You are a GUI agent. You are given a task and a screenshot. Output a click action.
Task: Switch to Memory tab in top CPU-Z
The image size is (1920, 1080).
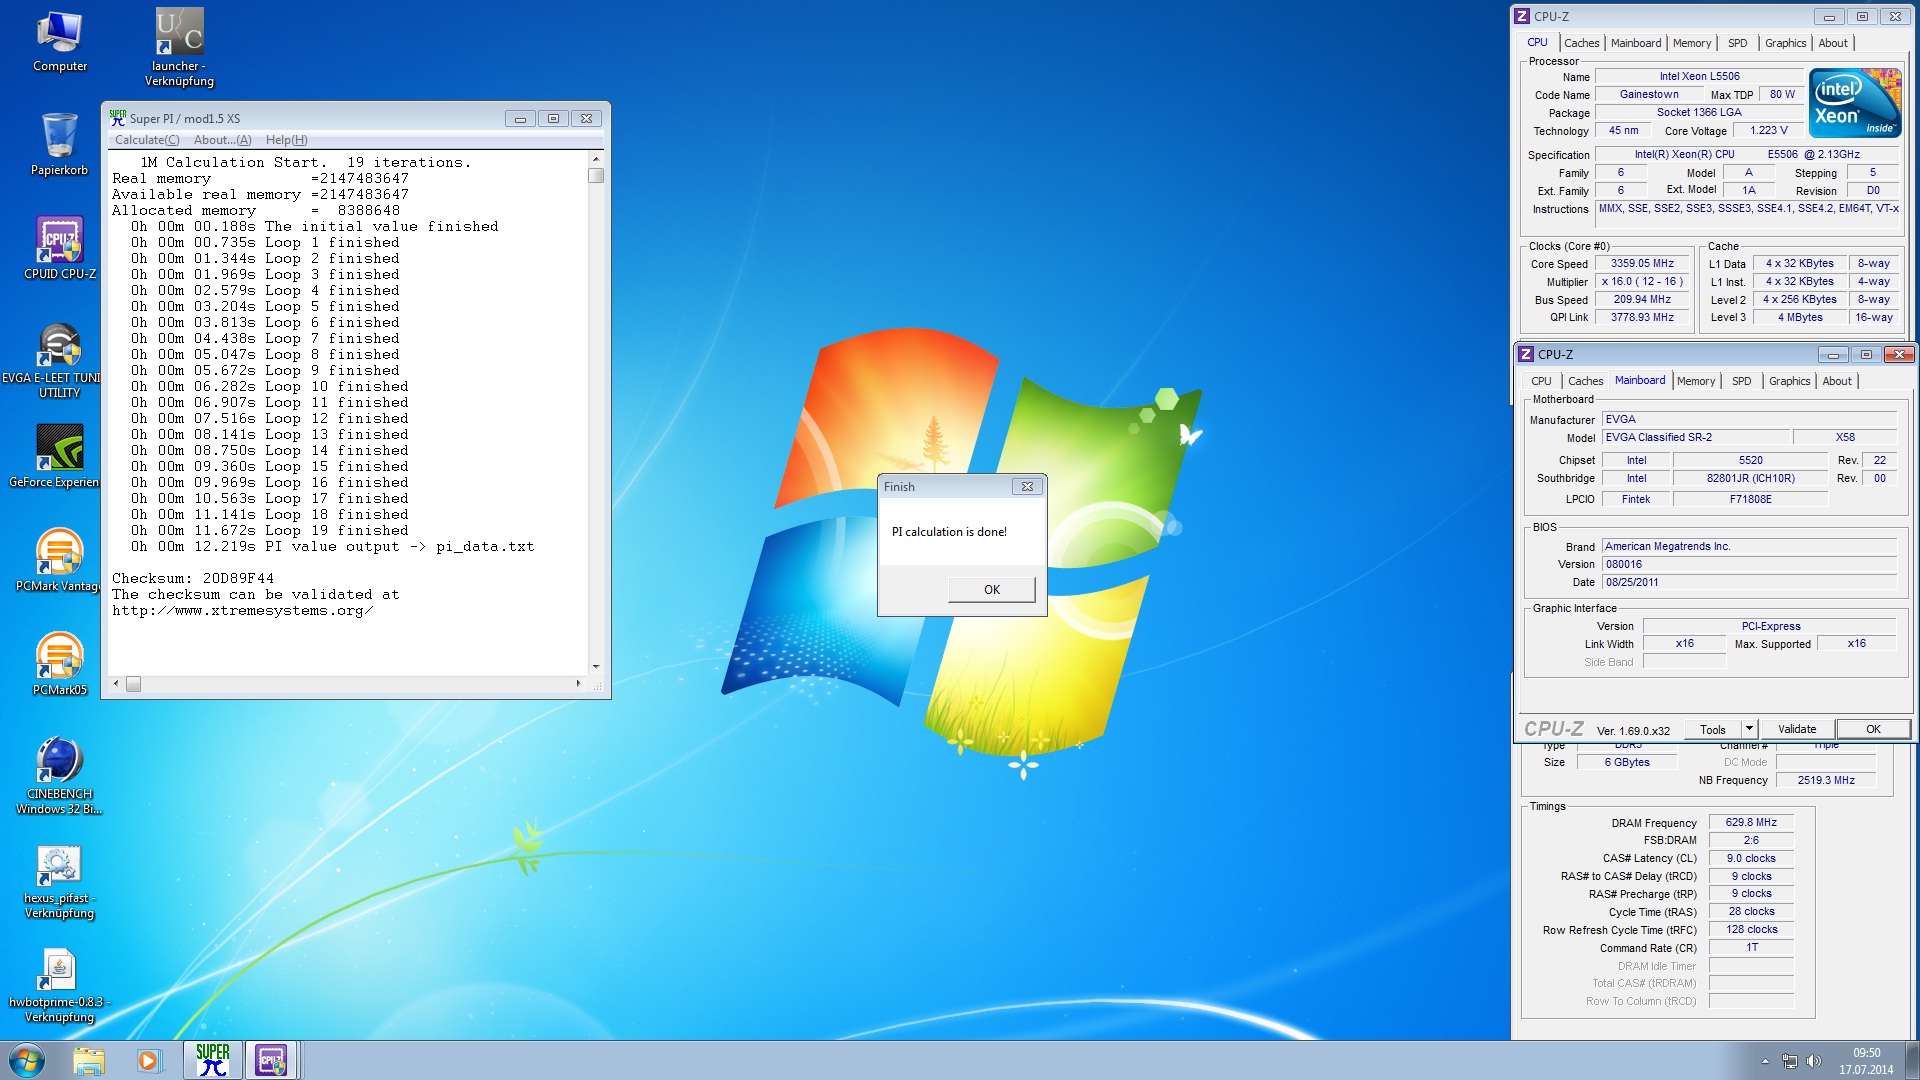pyautogui.click(x=1692, y=43)
